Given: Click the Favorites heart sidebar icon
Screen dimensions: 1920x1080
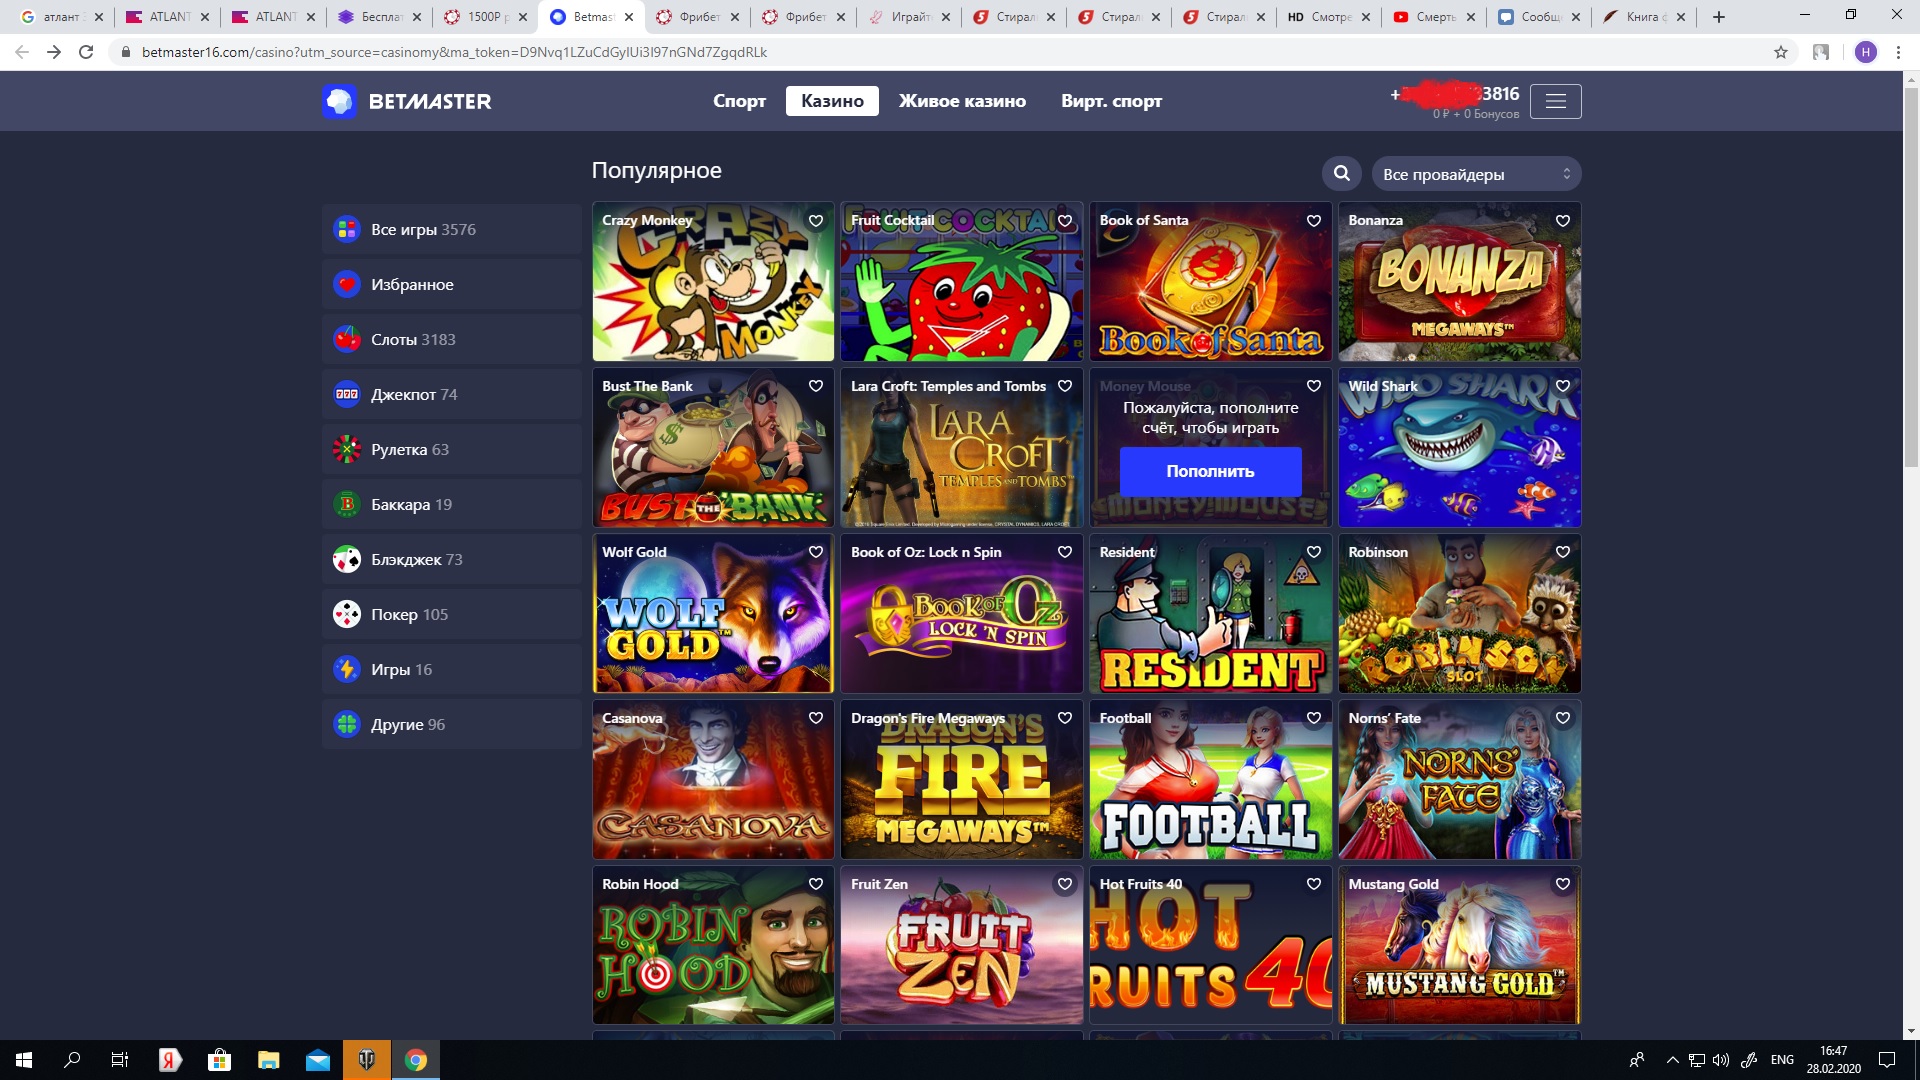Looking at the screenshot, I should click(x=347, y=284).
